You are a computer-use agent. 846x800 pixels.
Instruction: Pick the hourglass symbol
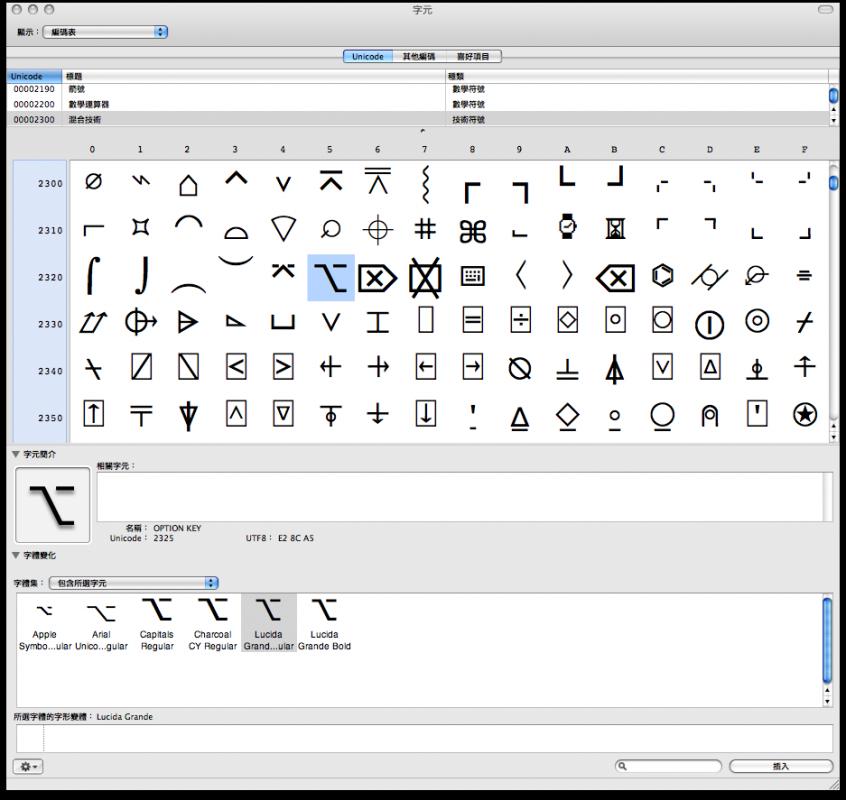tap(614, 230)
